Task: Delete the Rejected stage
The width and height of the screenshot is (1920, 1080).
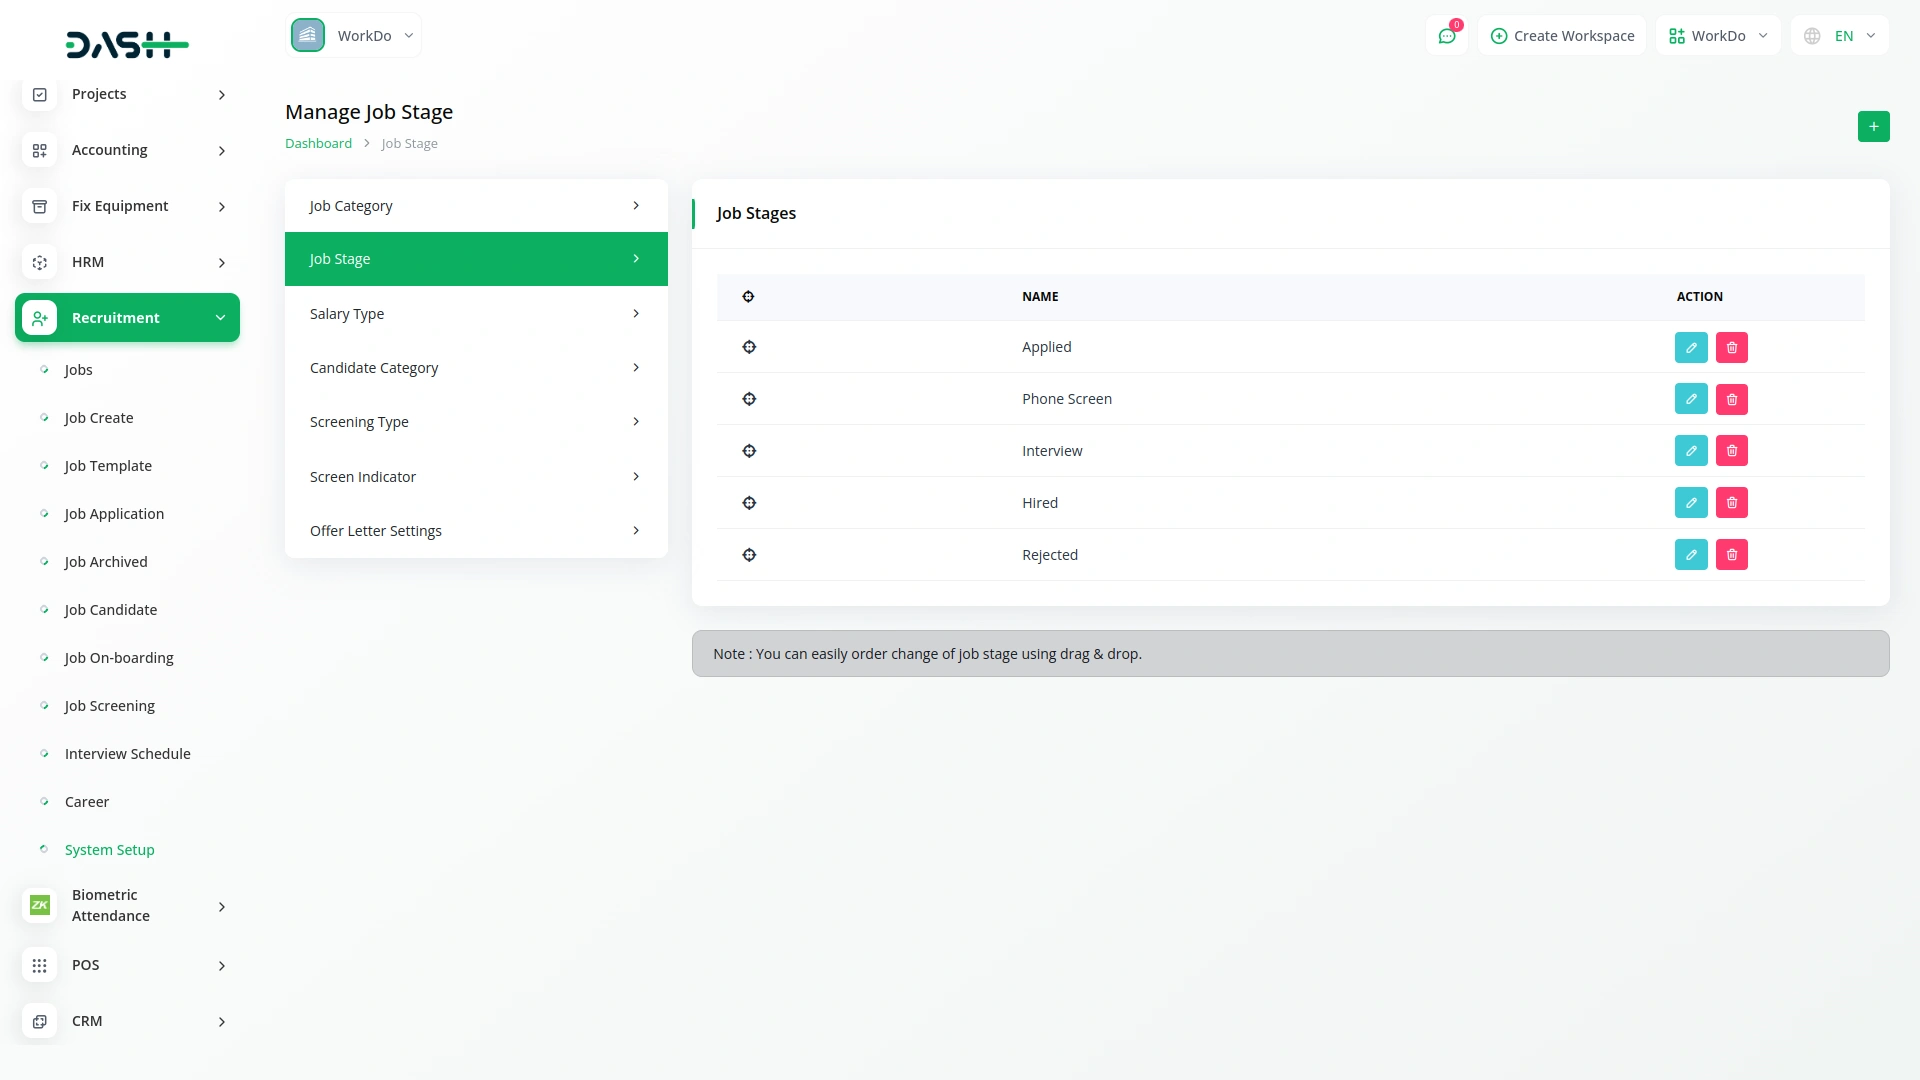Action: pos(1732,555)
